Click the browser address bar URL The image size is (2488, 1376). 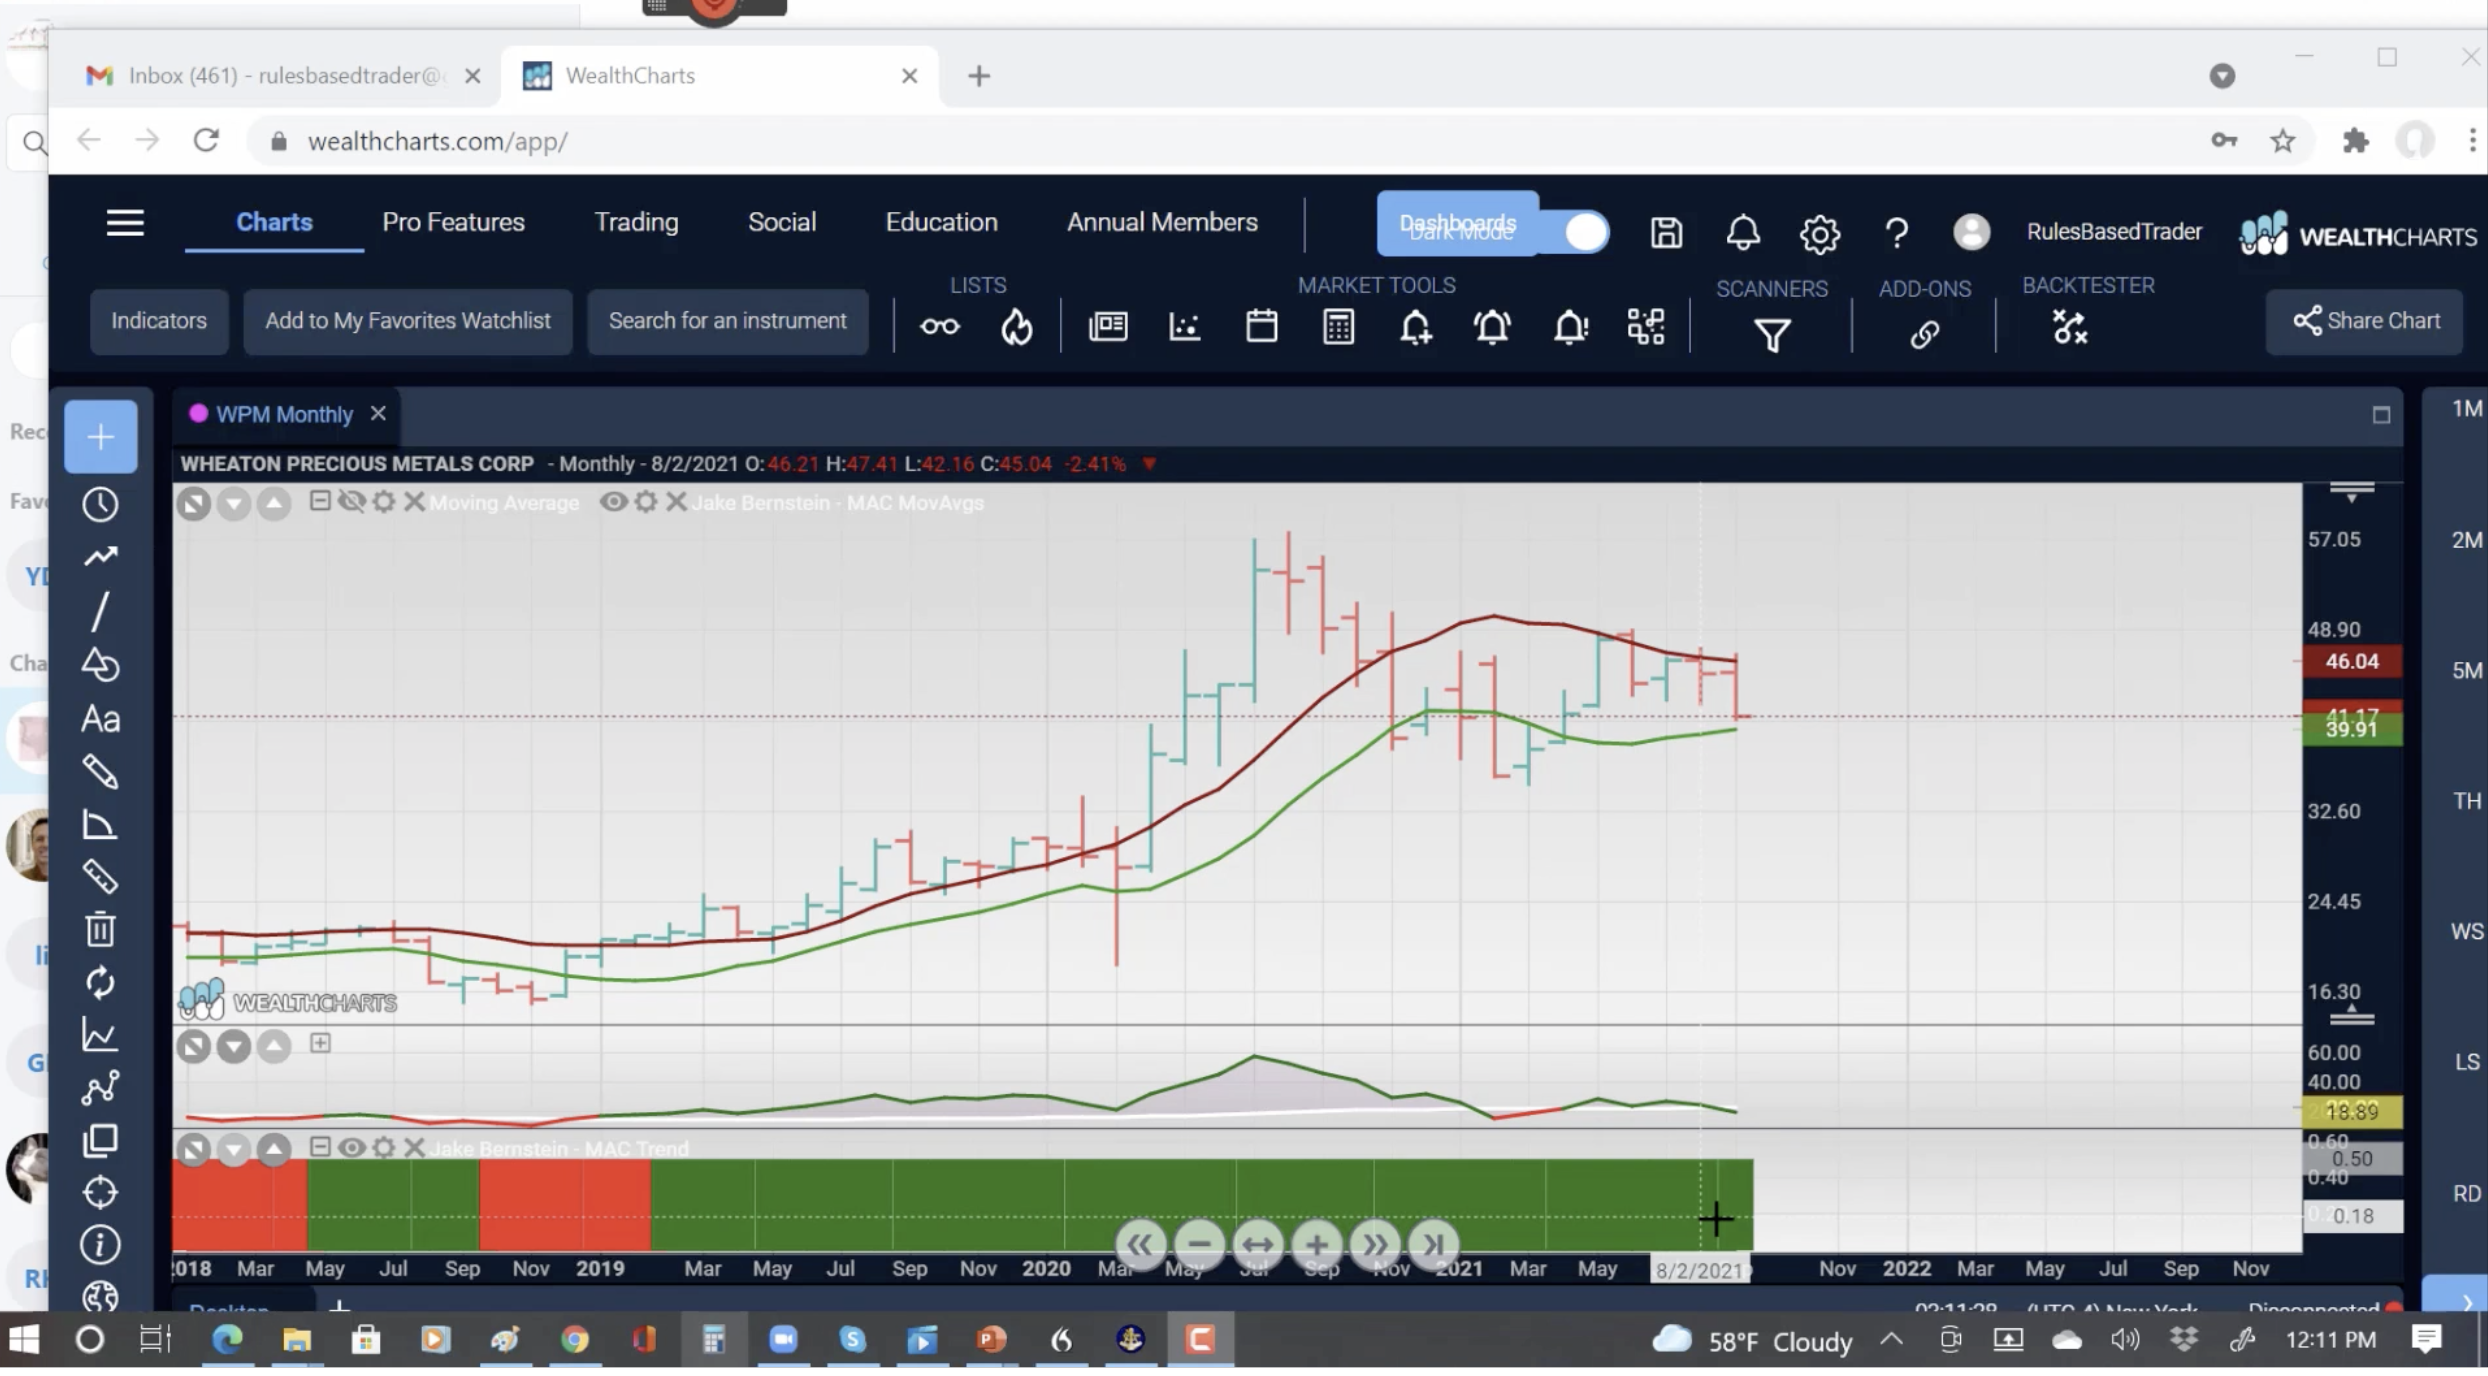(x=437, y=142)
